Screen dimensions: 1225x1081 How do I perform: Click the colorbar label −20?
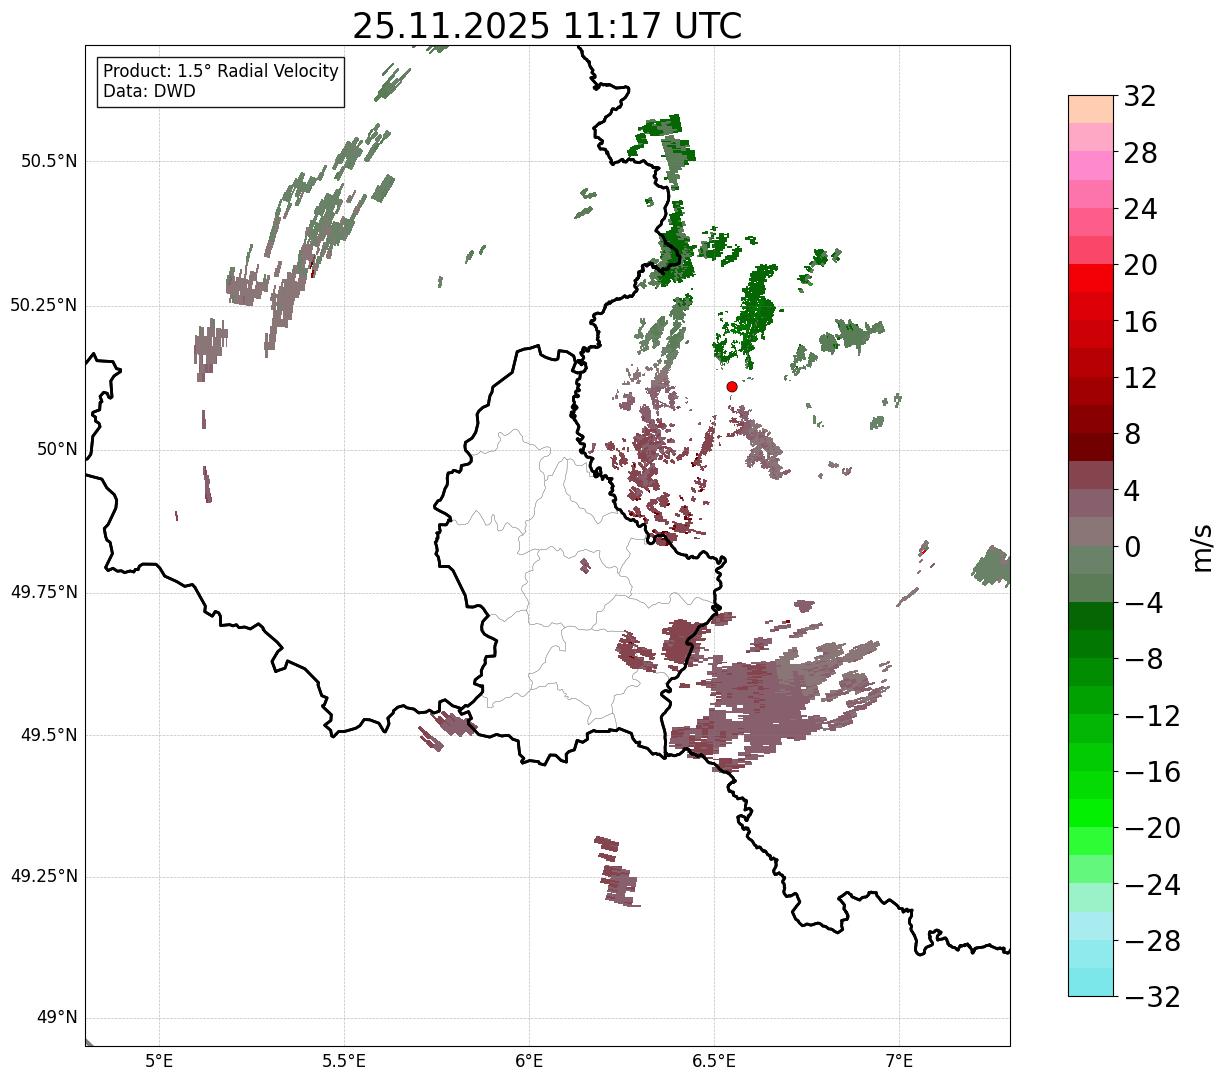[x=1152, y=828]
